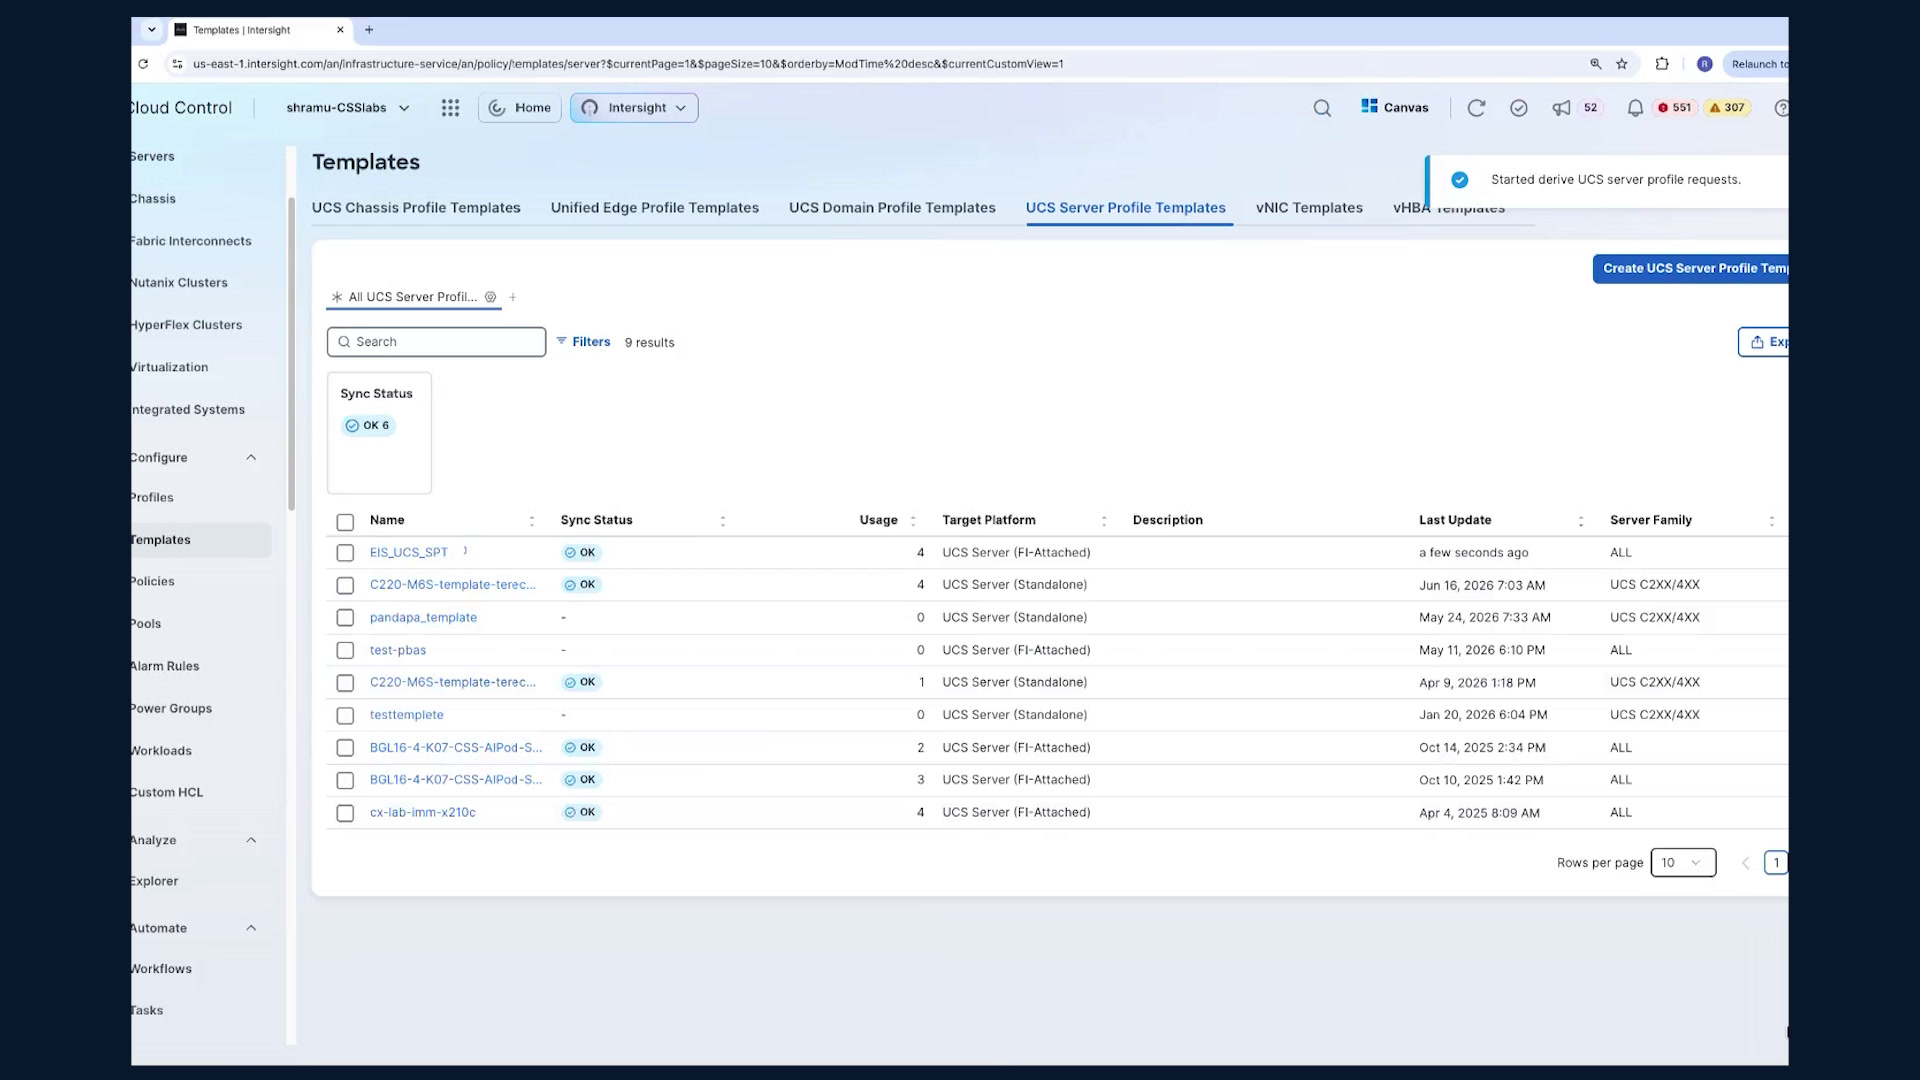Switch to vNIC Templates tab
This screenshot has width=1920, height=1080.
click(x=1309, y=208)
